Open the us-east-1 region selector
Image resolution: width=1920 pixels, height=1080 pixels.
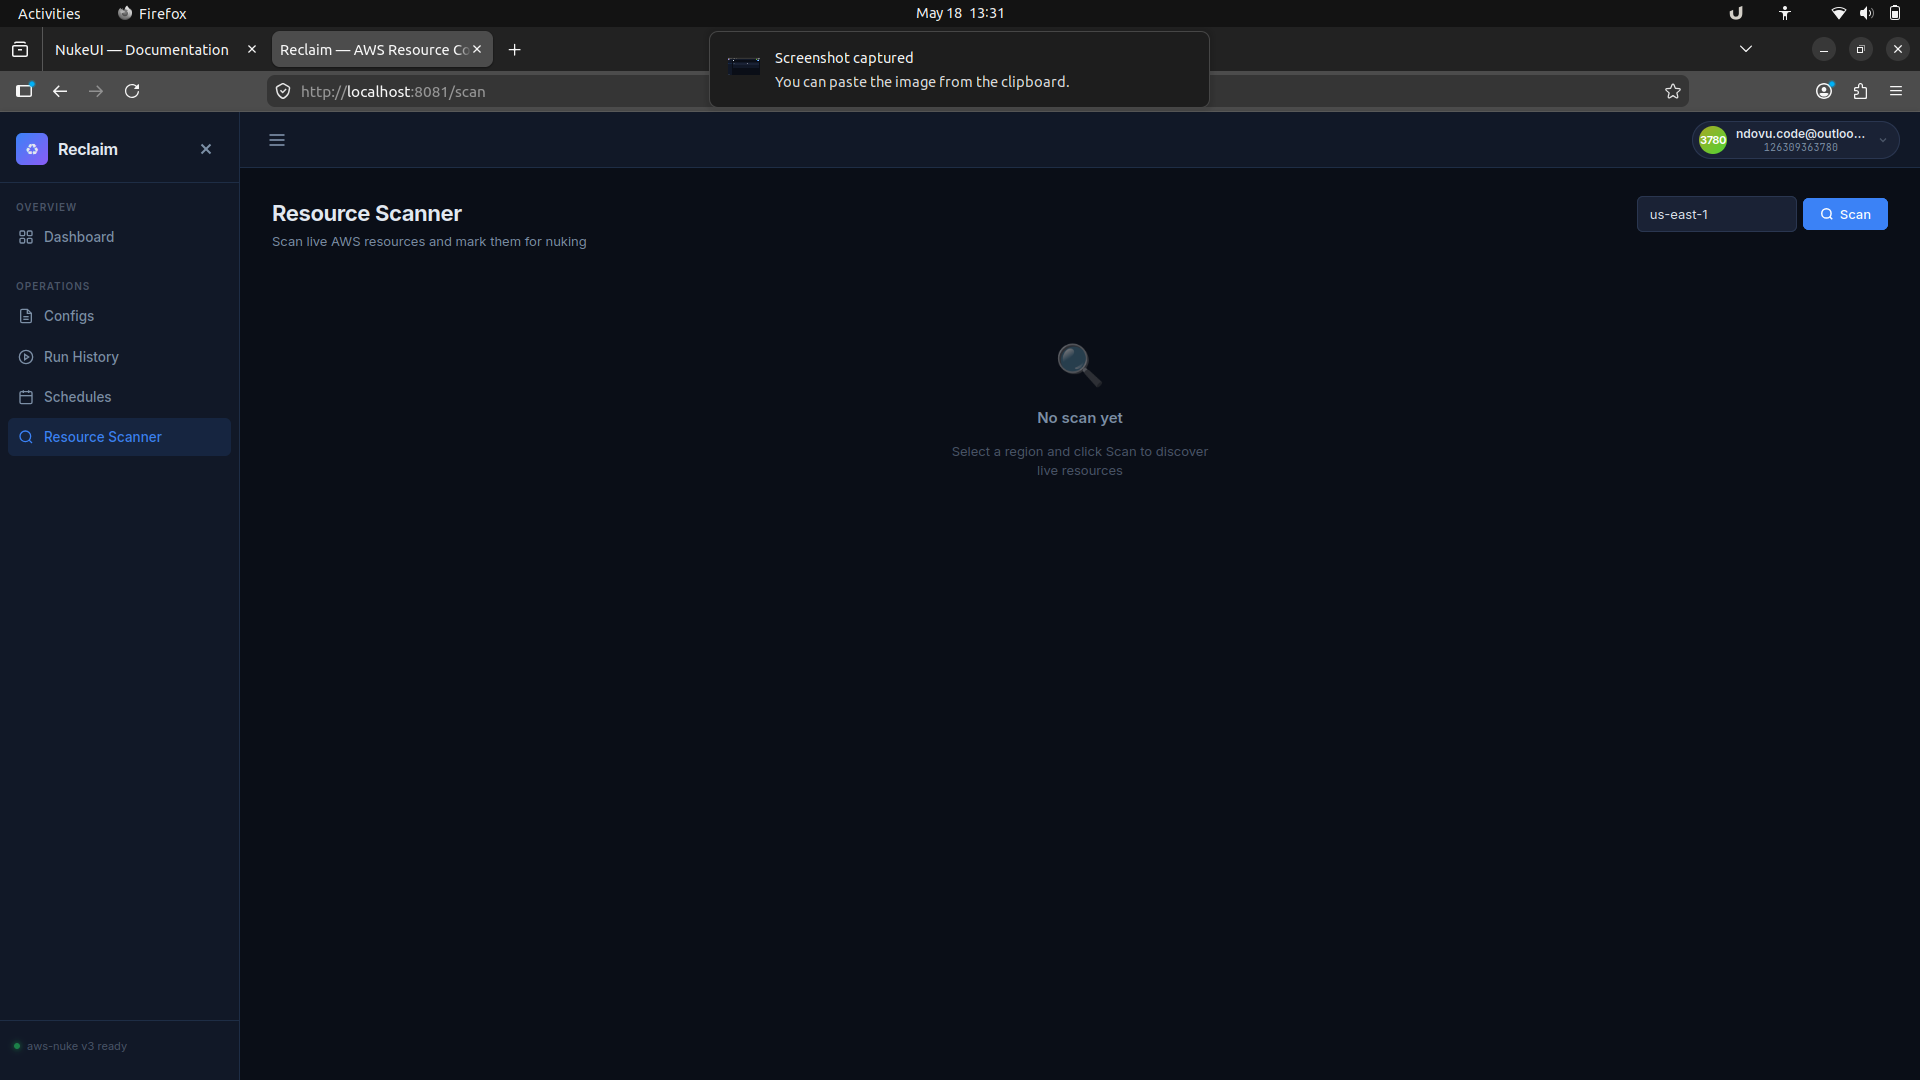click(1716, 214)
